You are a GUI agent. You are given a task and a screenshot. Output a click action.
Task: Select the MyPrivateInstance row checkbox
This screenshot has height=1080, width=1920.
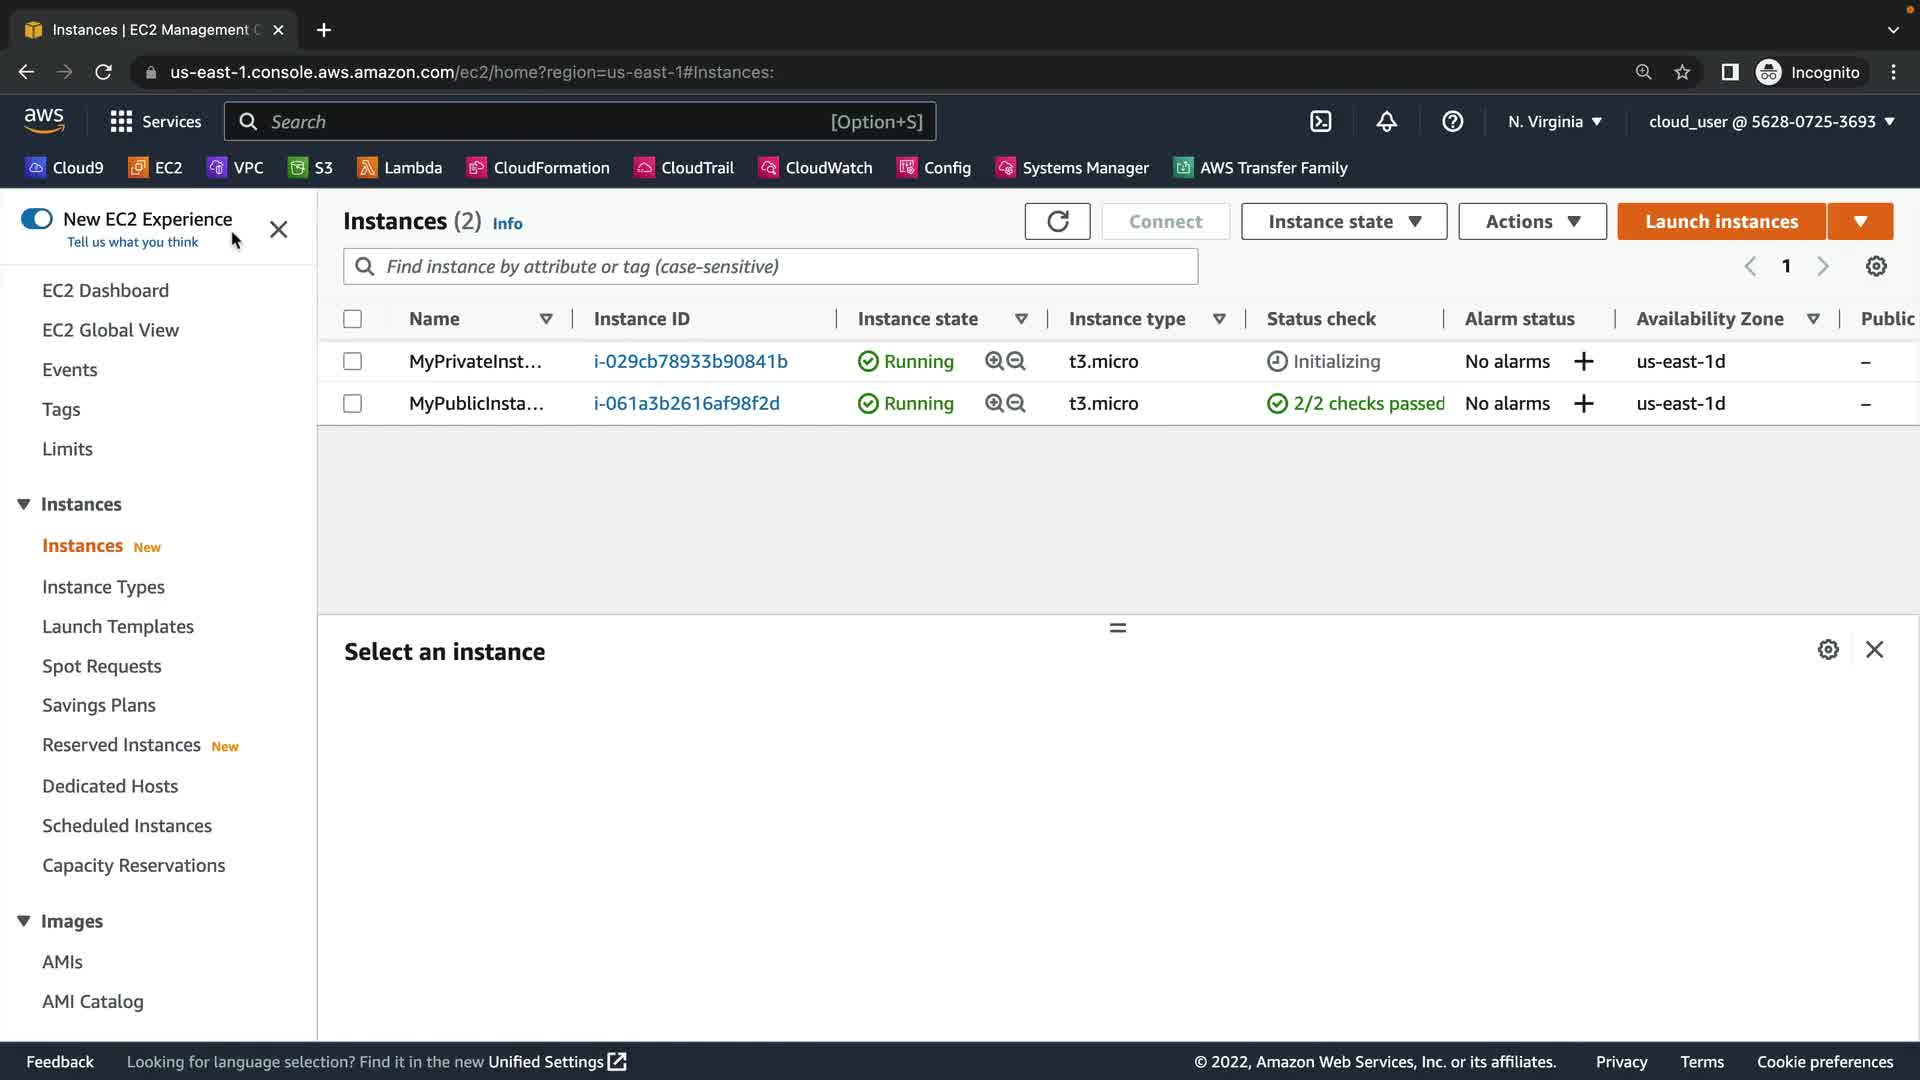pos(352,361)
